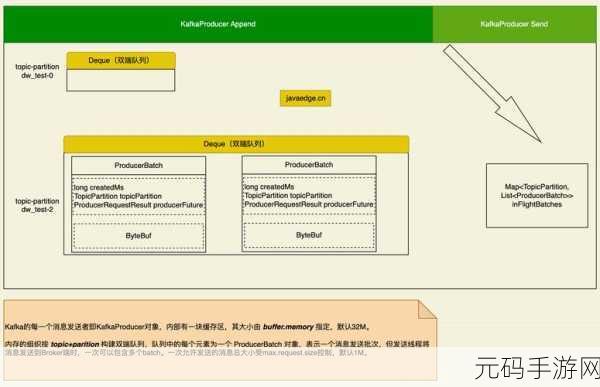
Task: Click the folded corner of the note
Action: (x=427, y=309)
